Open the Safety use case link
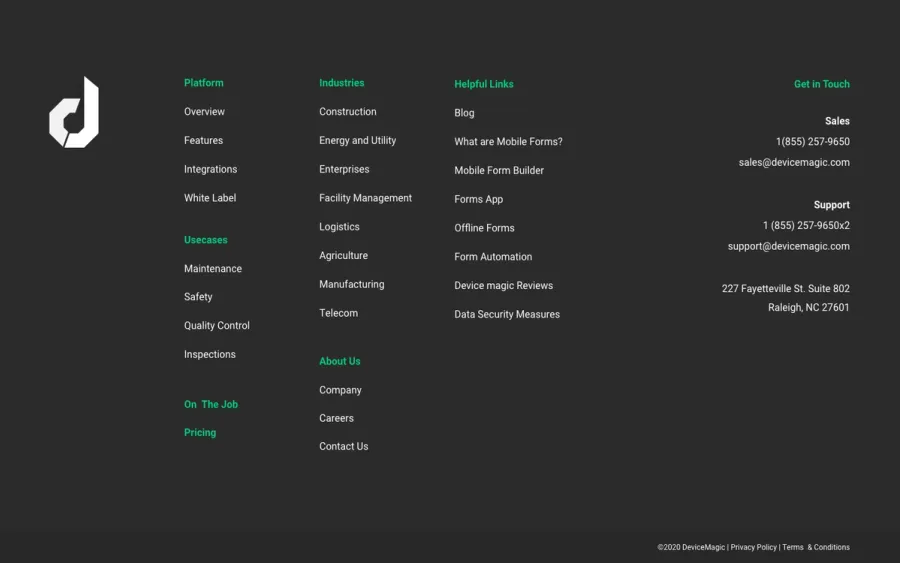This screenshot has width=900, height=563. (198, 297)
